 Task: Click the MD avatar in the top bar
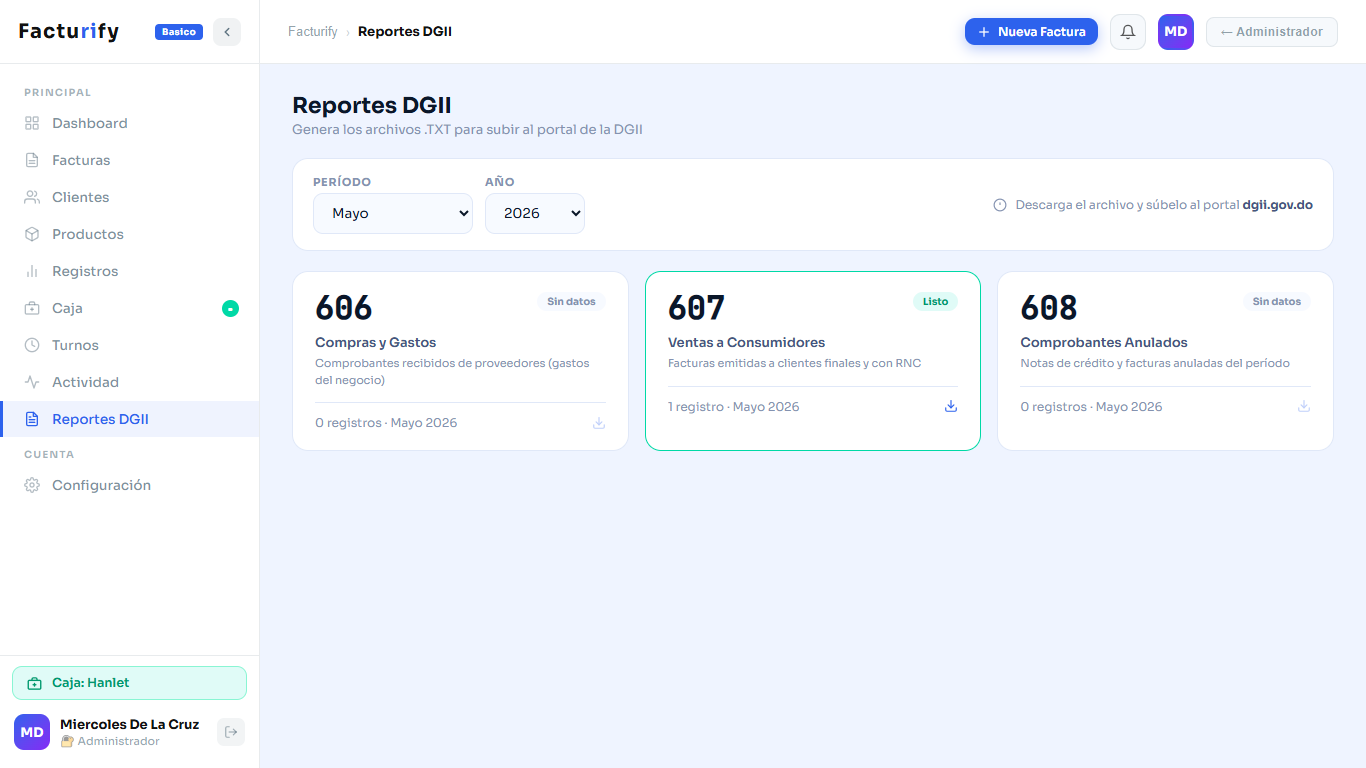click(x=1176, y=32)
